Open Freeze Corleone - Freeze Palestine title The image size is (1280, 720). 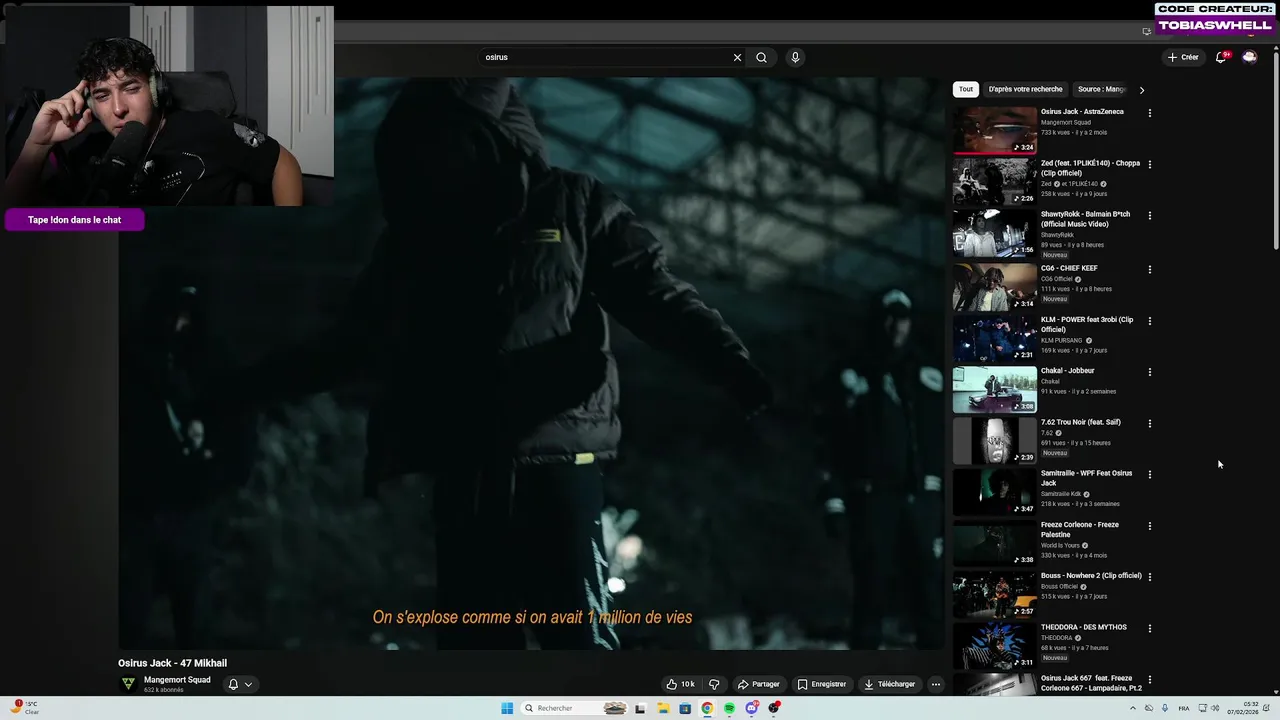1079,529
